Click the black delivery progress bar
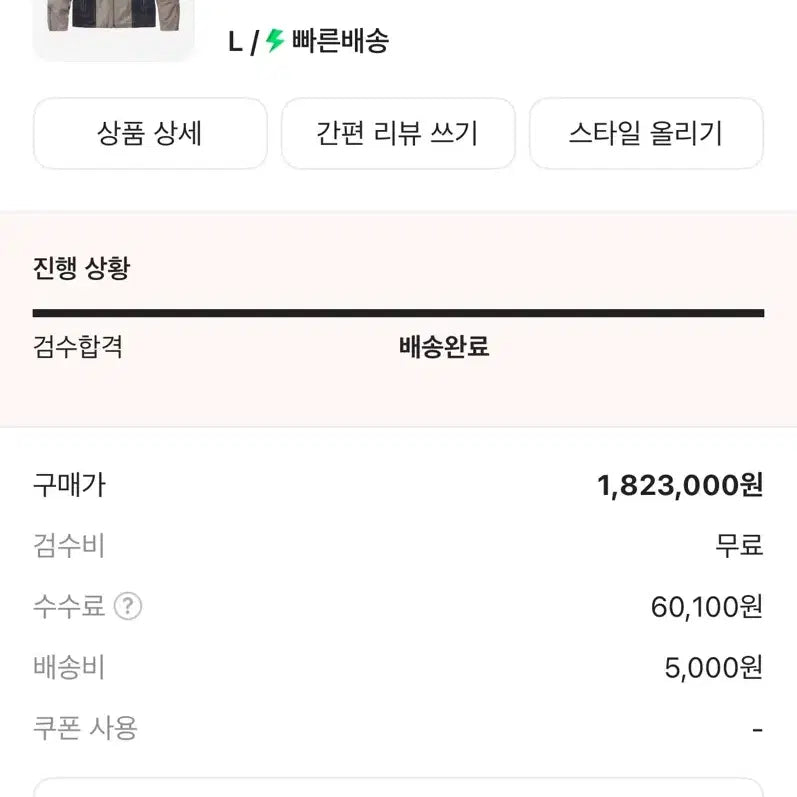This screenshot has height=797, width=797. (x=398, y=313)
